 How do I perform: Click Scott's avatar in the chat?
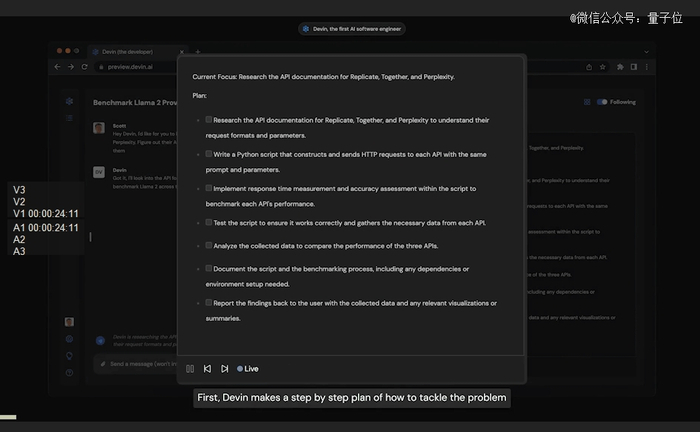click(x=99, y=128)
